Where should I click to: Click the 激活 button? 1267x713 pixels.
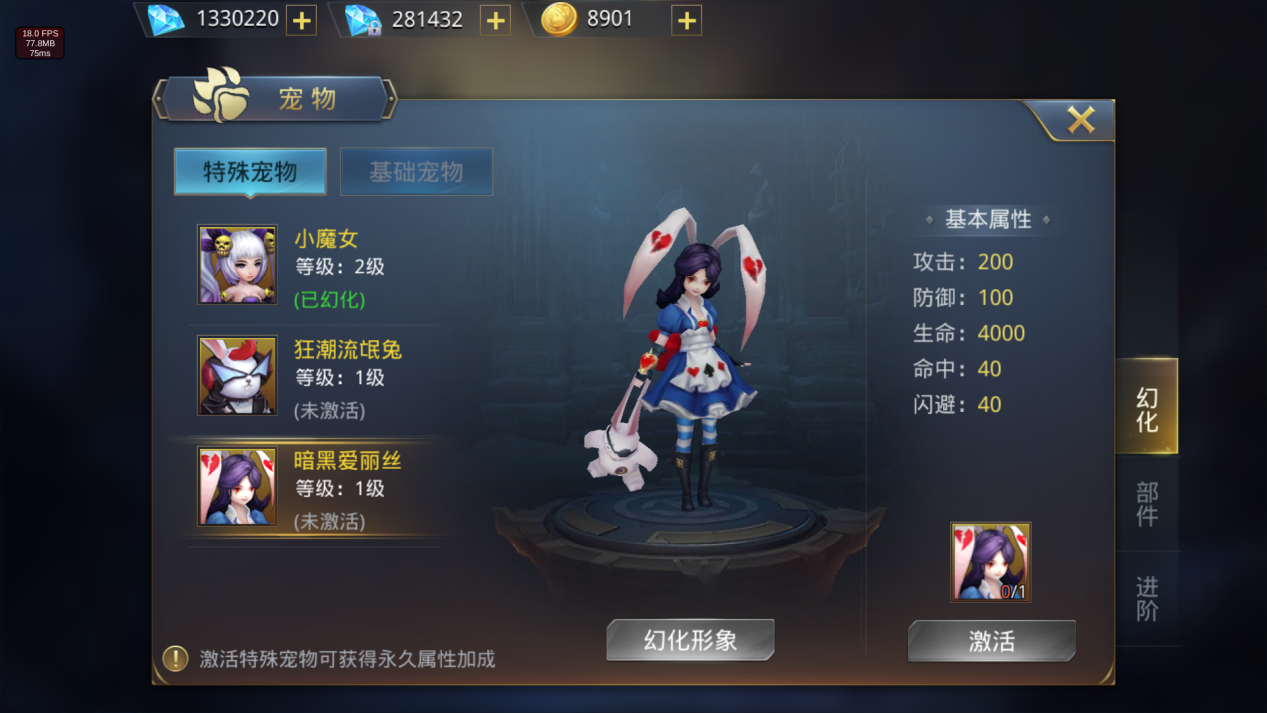click(992, 641)
